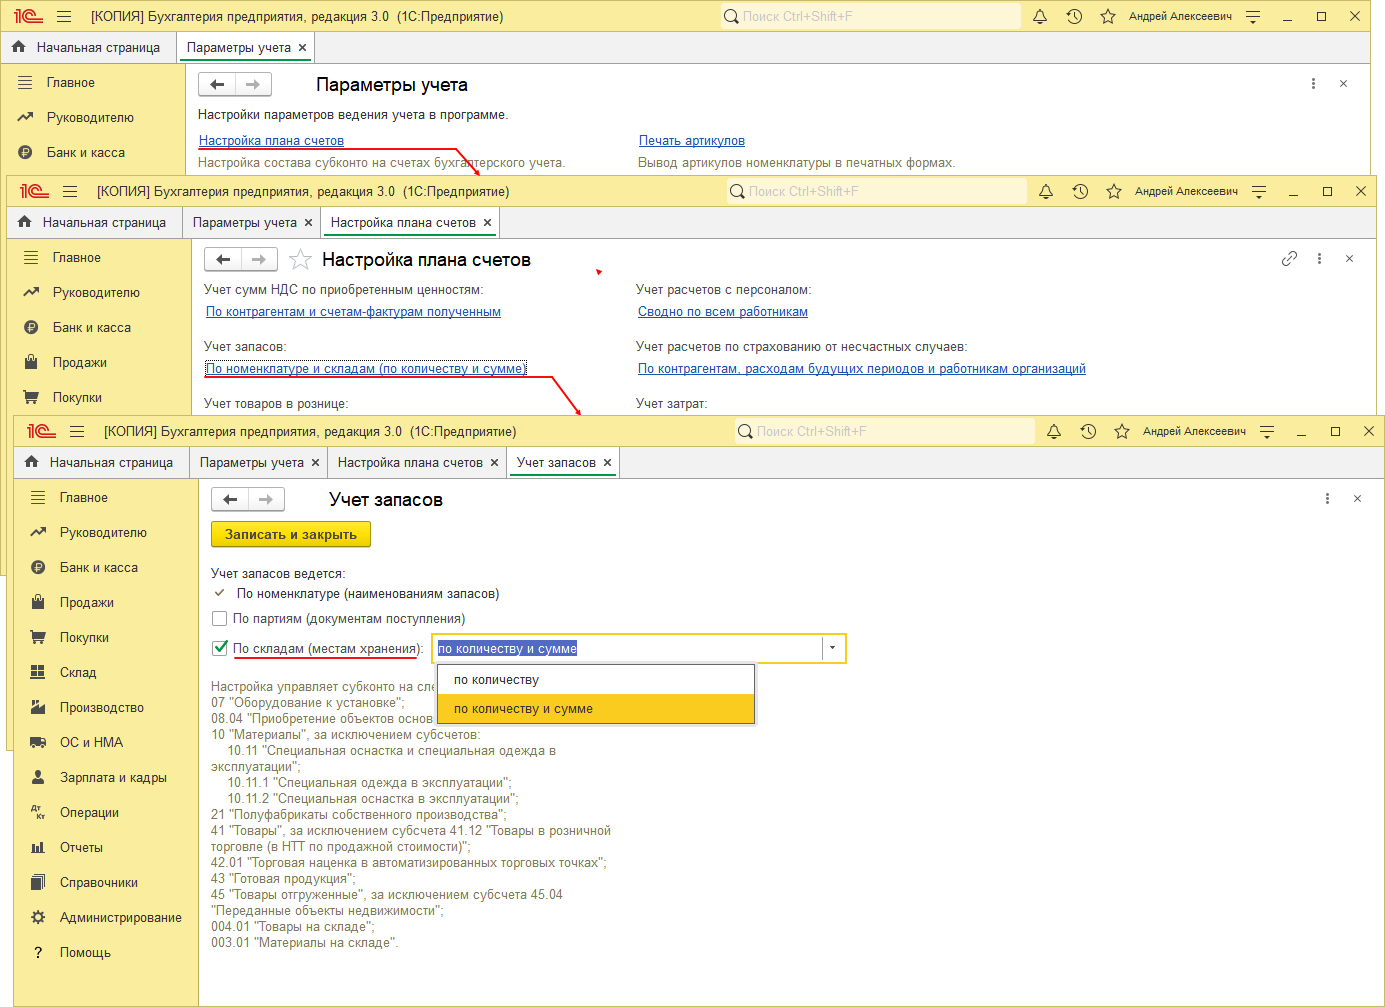
Task: Click the notifications bell in Учет запасов window
Action: 1054,431
